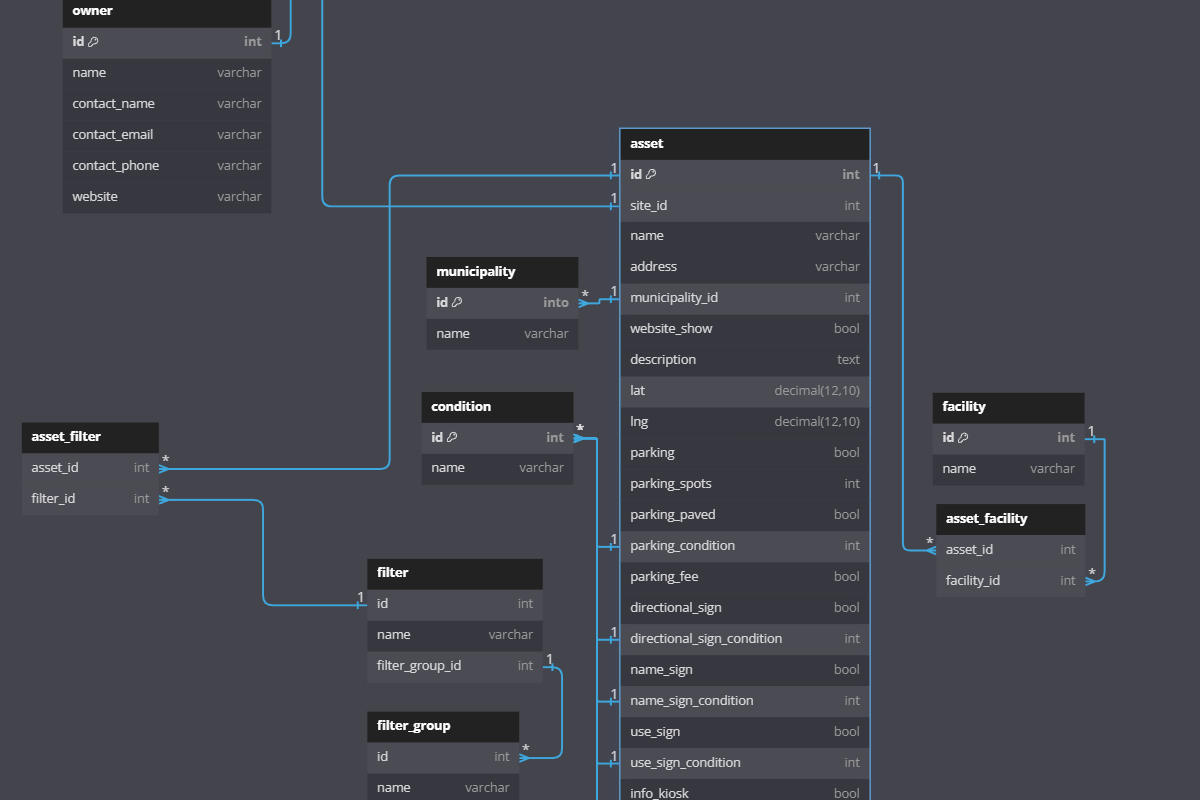Select the owner table header

(x=167, y=12)
